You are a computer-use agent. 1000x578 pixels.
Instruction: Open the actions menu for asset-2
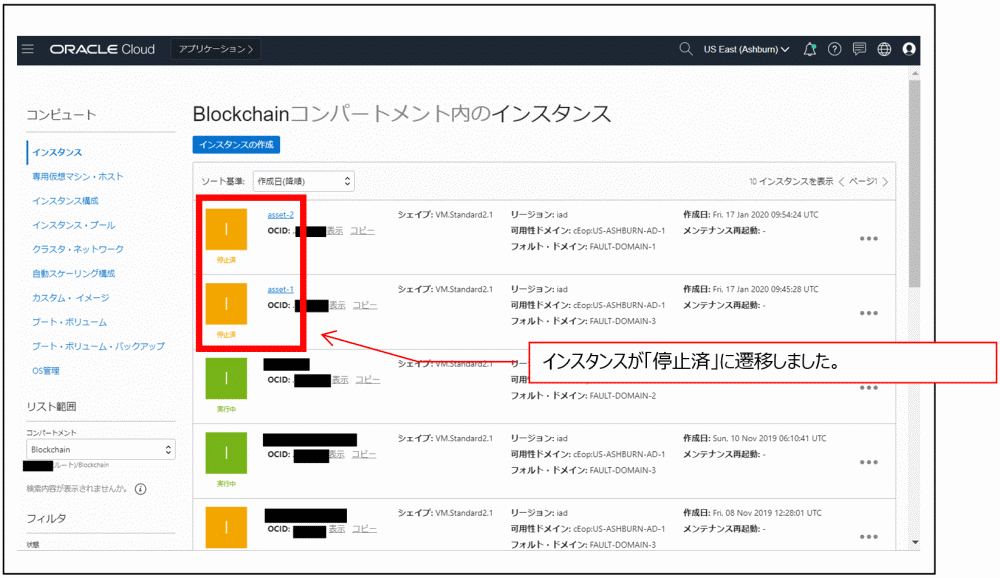click(x=869, y=239)
